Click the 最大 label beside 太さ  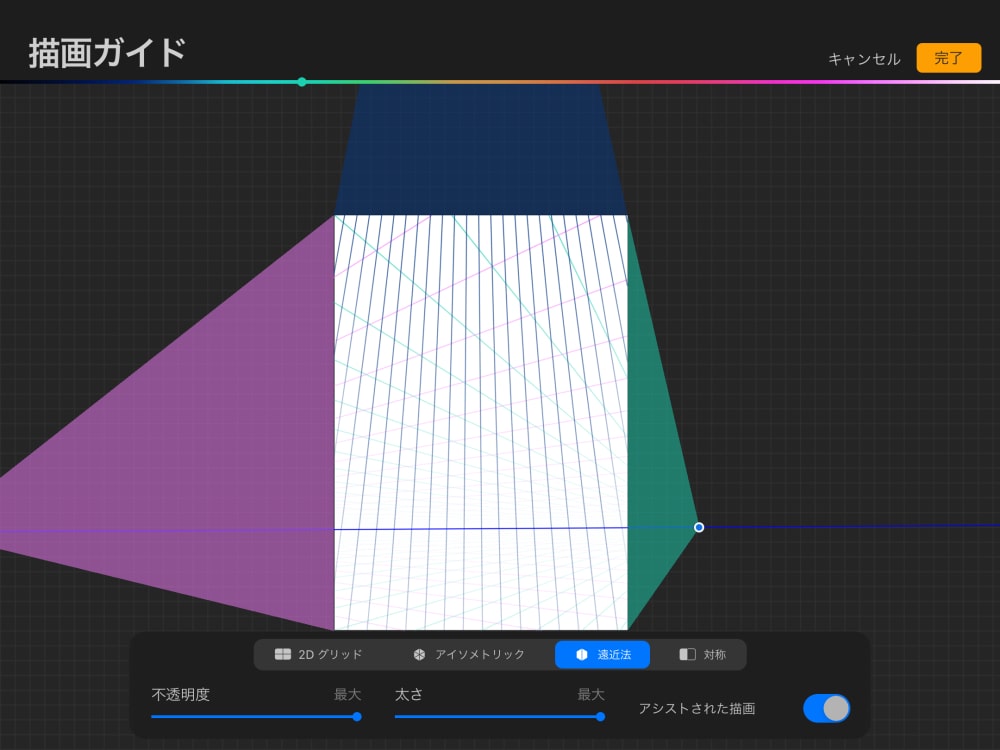(591, 694)
